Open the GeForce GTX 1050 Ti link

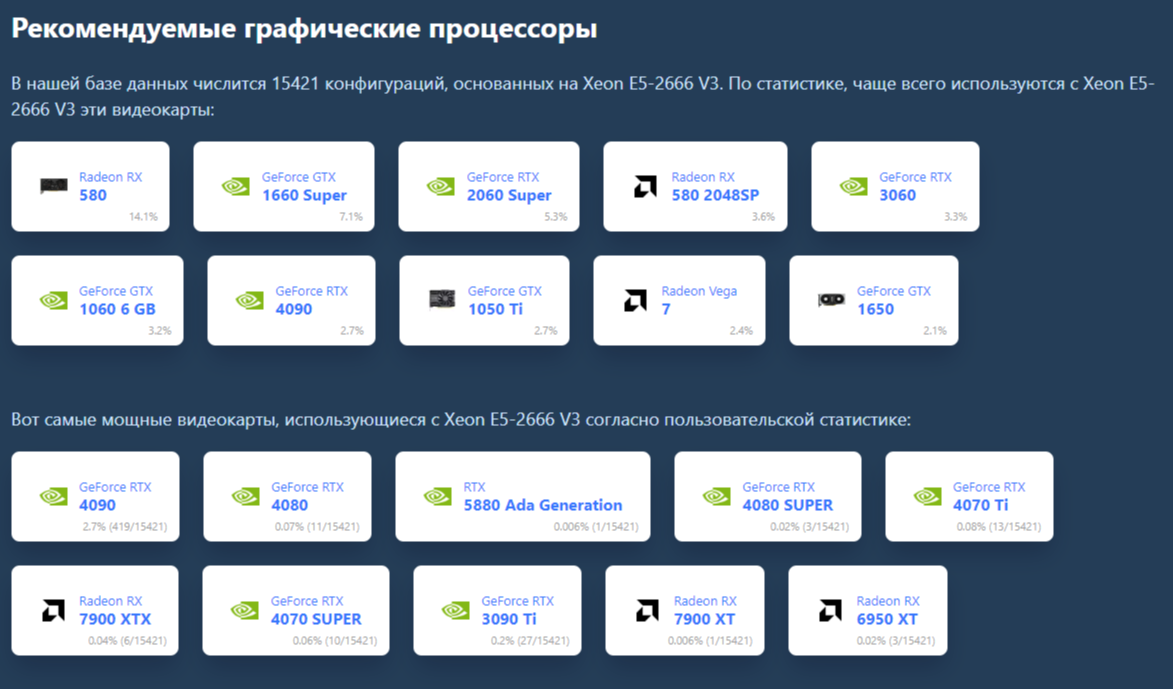504,301
